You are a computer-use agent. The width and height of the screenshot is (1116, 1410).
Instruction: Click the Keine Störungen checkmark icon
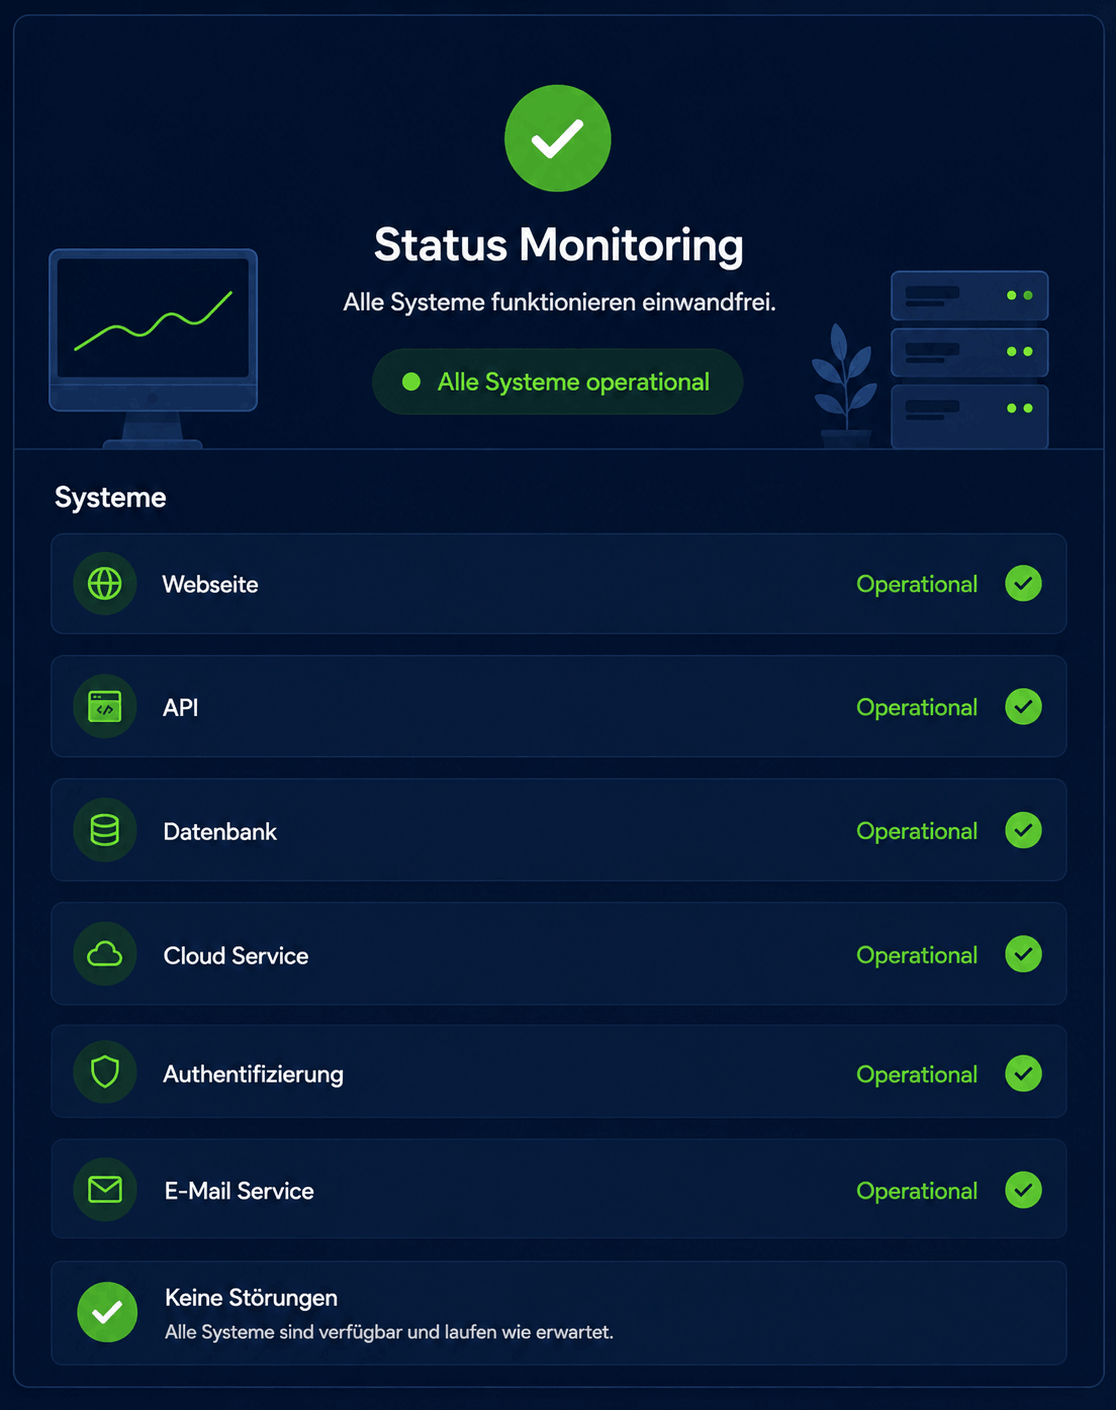click(x=107, y=1312)
